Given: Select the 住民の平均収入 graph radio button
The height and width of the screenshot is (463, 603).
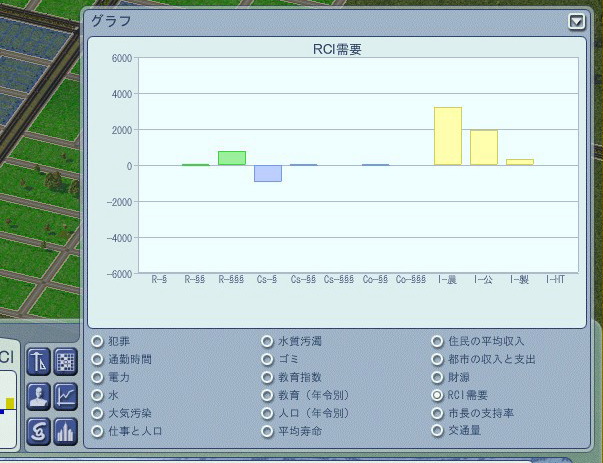Looking at the screenshot, I should pos(437,341).
